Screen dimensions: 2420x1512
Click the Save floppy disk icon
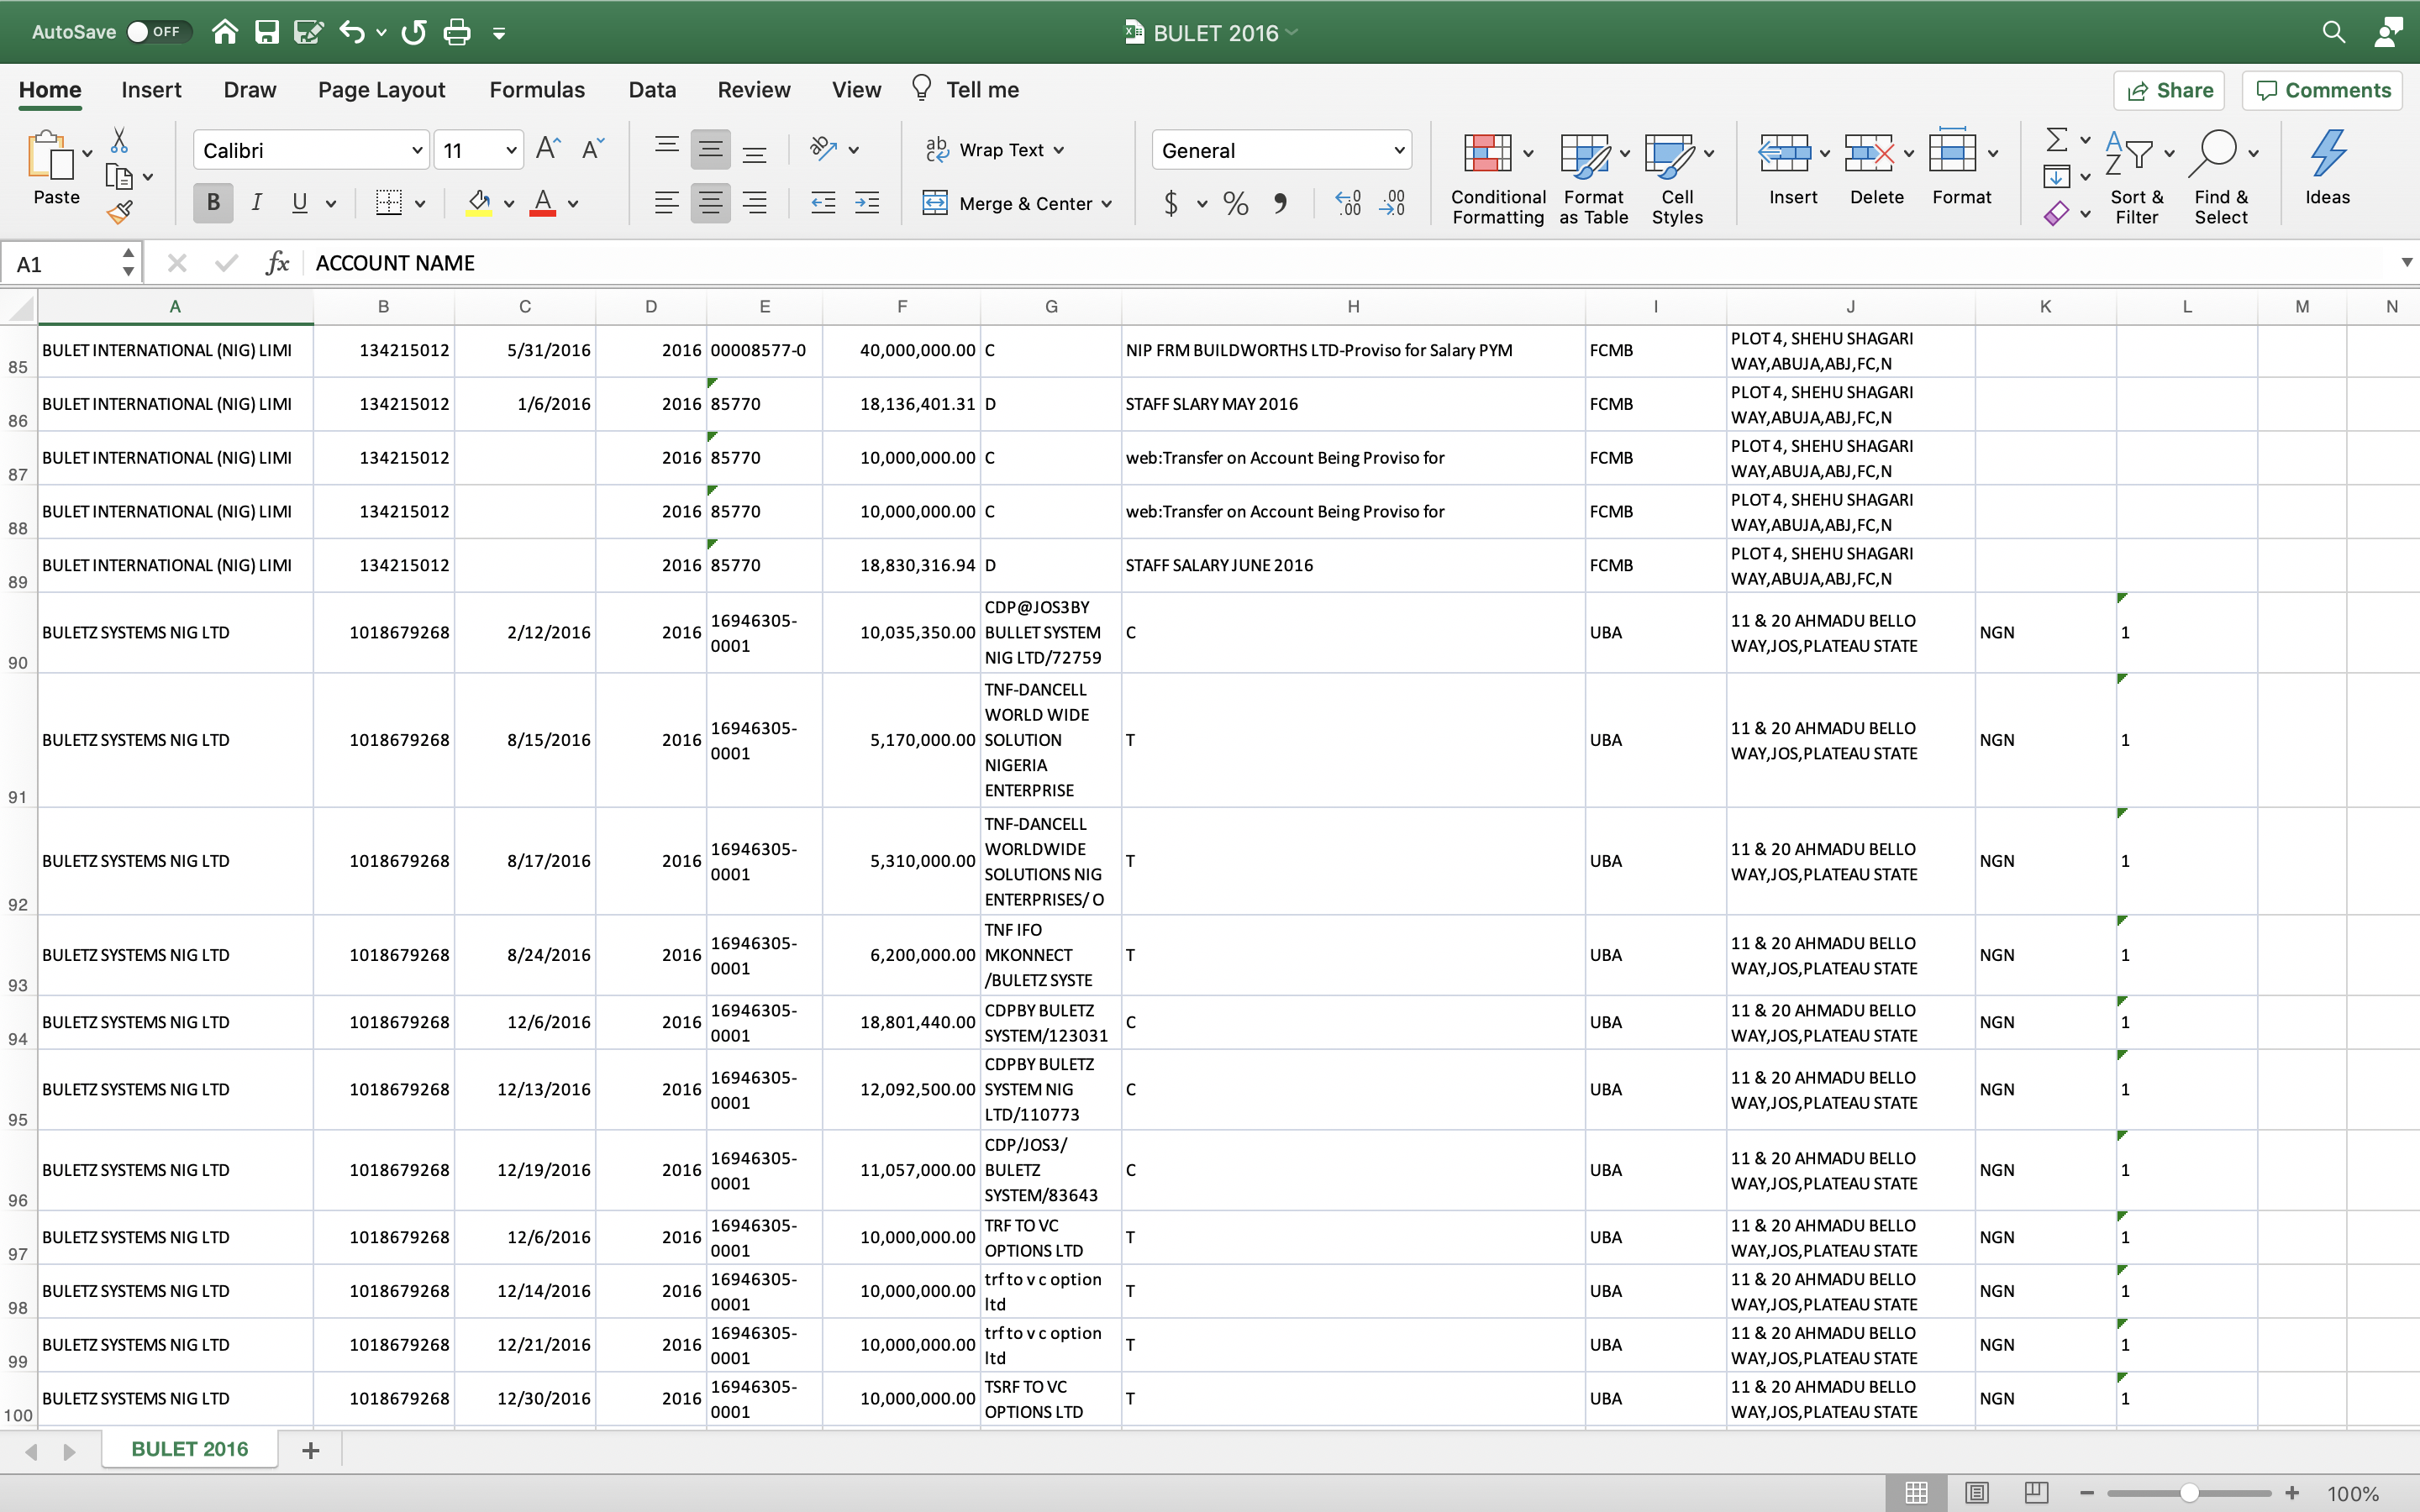tap(266, 32)
